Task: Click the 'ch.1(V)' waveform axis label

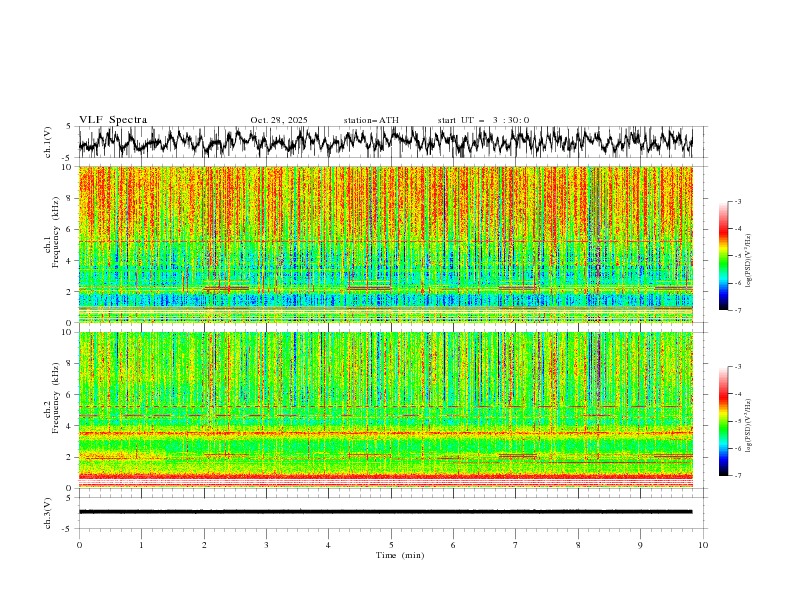Action: click(48, 142)
